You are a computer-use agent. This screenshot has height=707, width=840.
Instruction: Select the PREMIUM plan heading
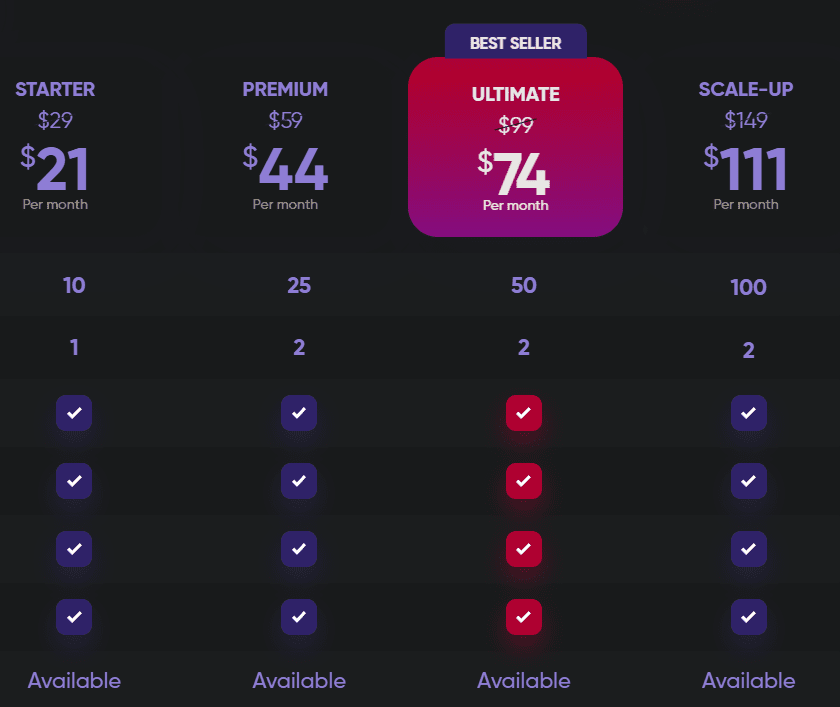pos(285,89)
